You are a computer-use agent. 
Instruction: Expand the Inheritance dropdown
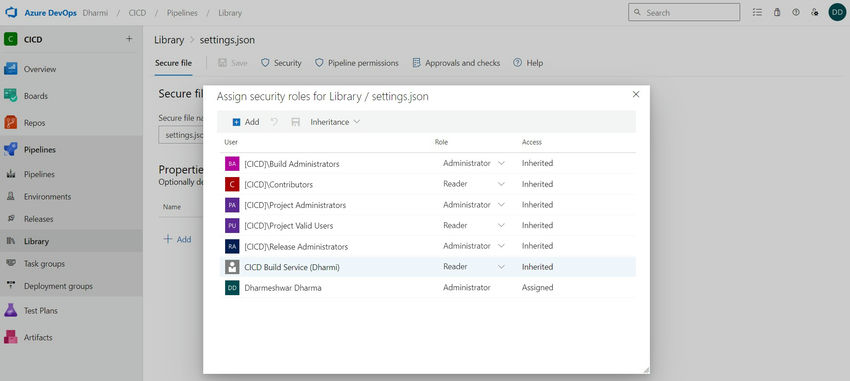(335, 122)
